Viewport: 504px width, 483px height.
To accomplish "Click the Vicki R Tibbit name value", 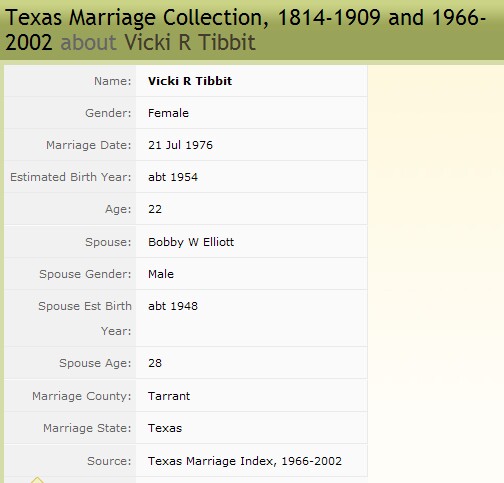I will pos(190,81).
